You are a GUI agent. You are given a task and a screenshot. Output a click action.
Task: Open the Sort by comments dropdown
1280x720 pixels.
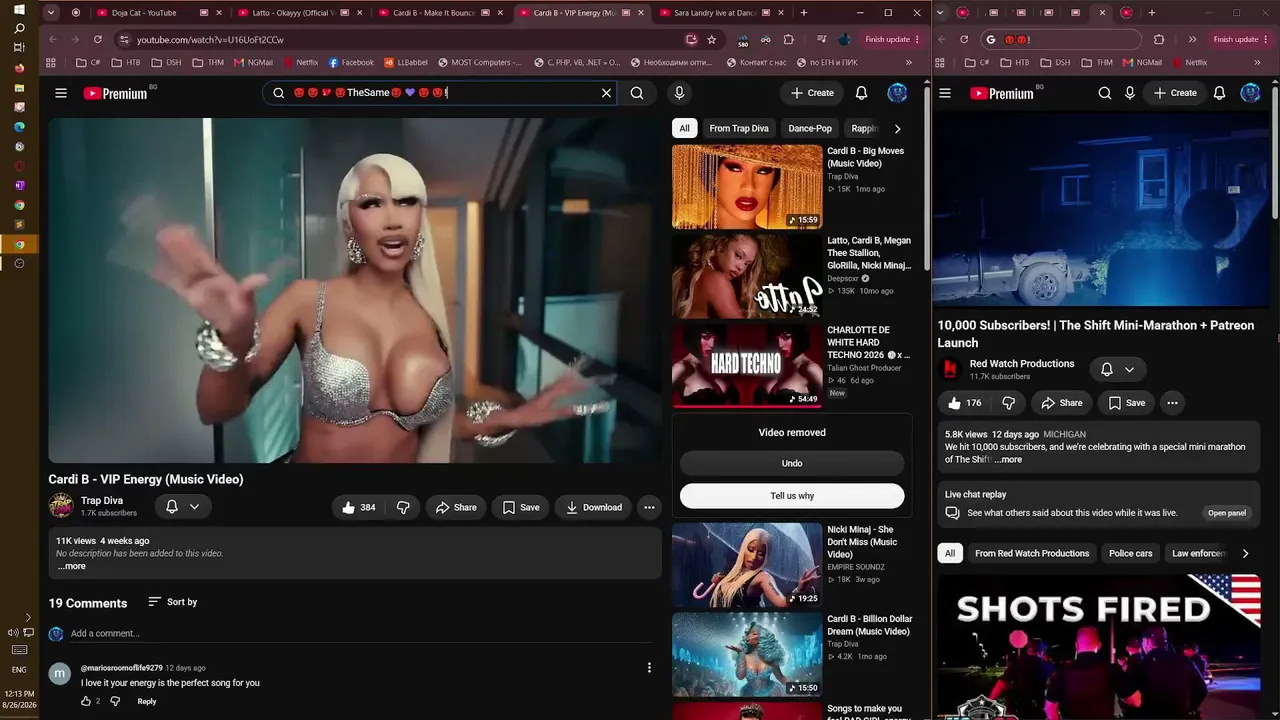tap(172, 602)
